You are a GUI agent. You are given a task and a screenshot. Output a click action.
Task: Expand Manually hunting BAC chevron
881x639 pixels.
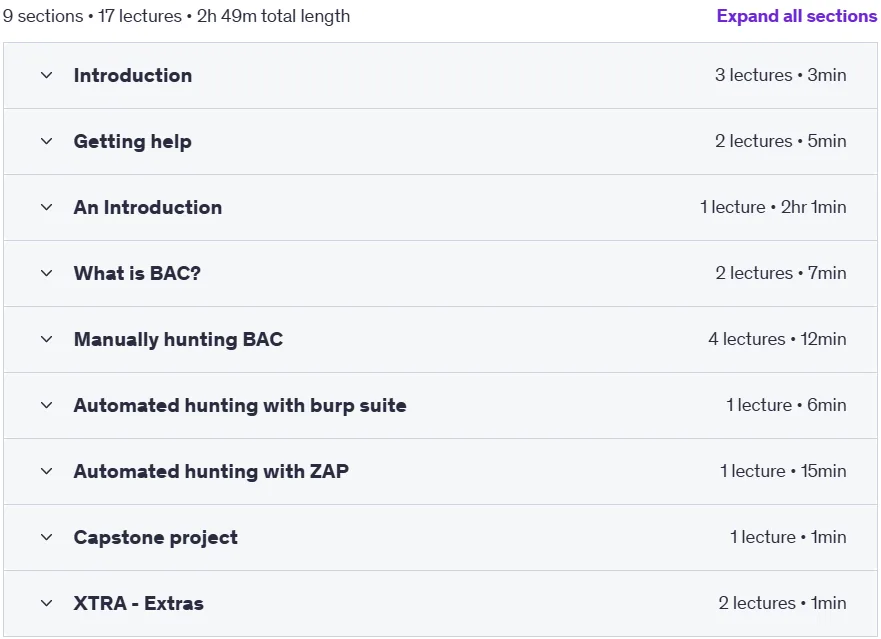(47, 339)
